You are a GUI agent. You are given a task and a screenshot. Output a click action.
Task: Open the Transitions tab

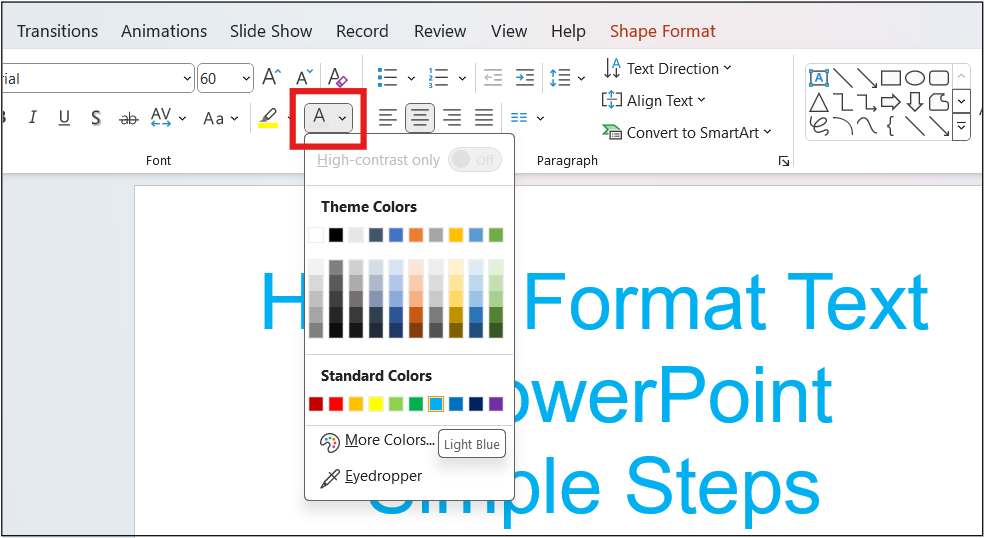(x=58, y=31)
